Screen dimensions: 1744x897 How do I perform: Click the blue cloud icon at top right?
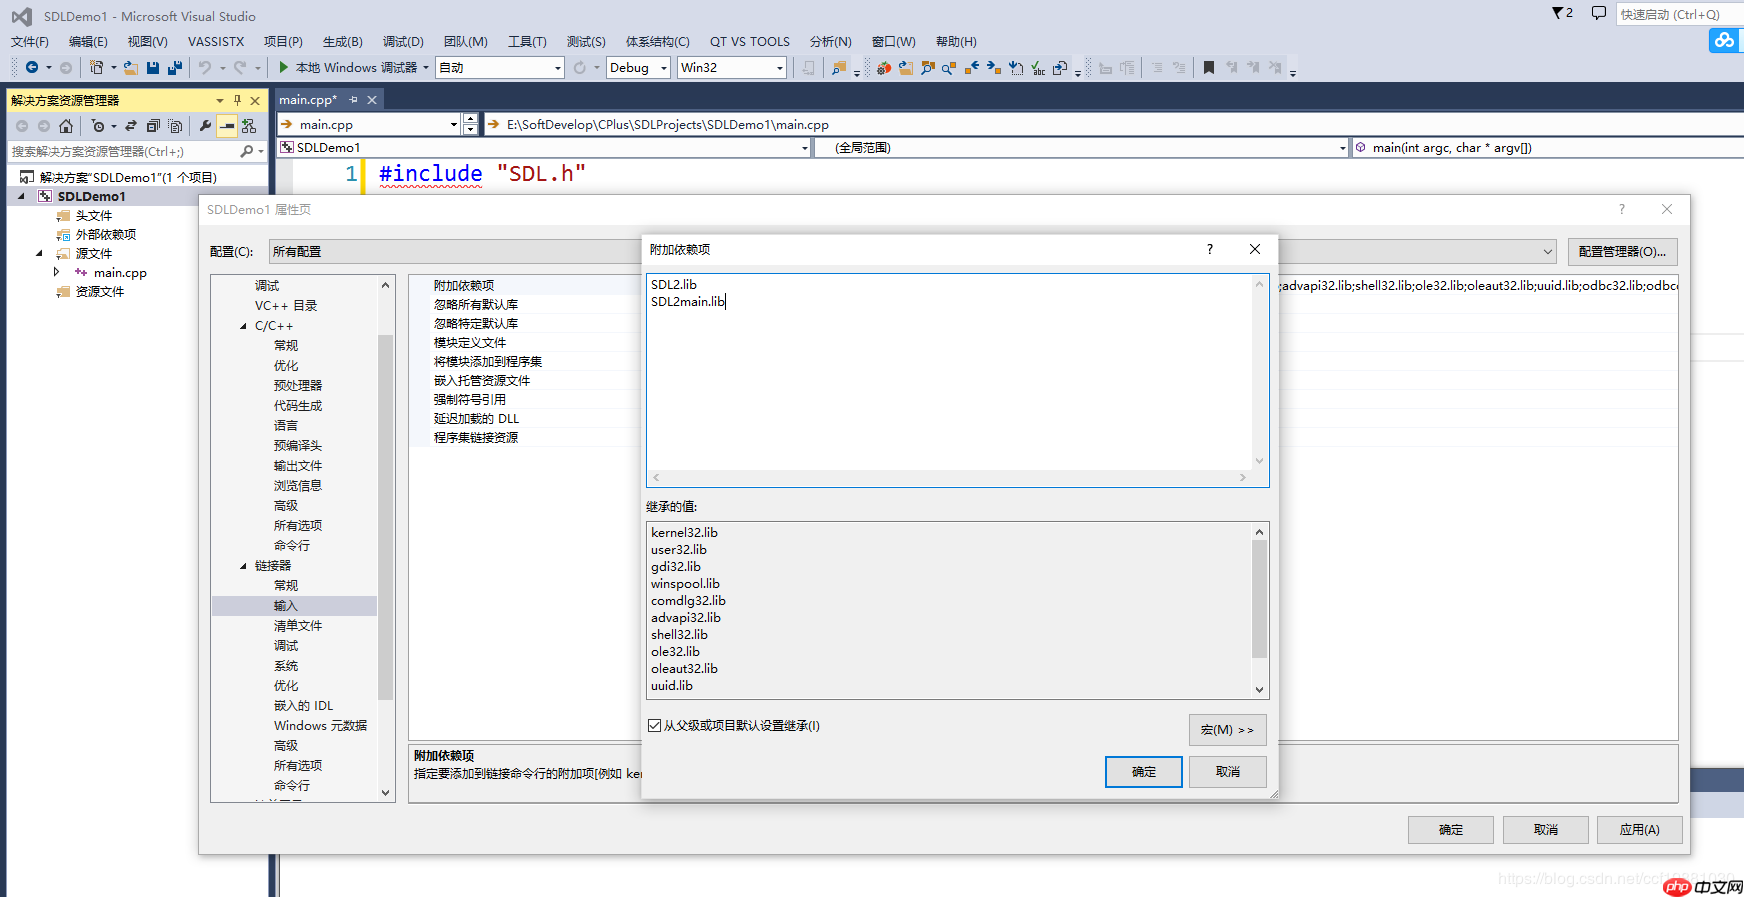click(x=1724, y=40)
